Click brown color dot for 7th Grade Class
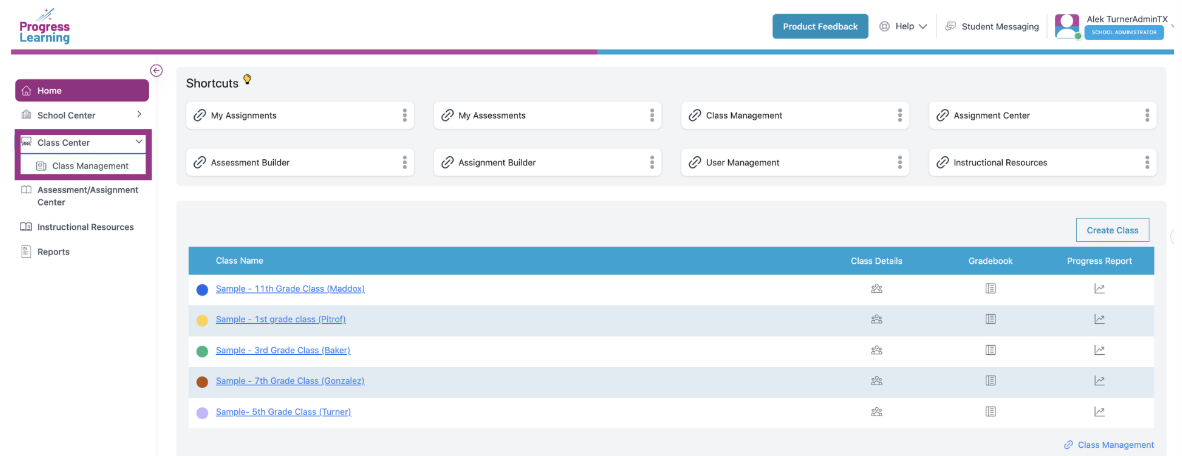Screen dimensions: 1182x456 (202, 382)
